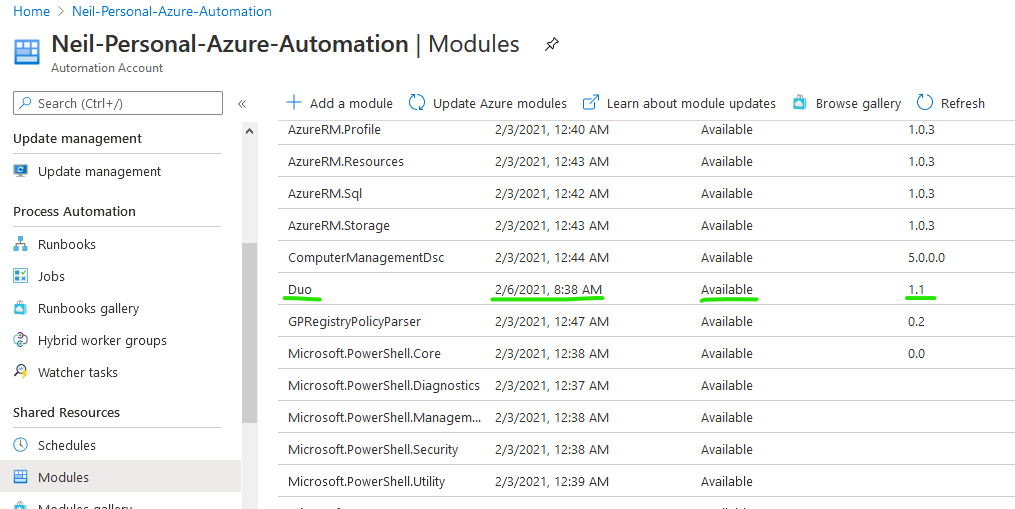Image resolution: width=1015 pixels, height=509 pixels.
Task: Click the Update Azure modules circular arrows icon
Action: (x=417, y=103)
